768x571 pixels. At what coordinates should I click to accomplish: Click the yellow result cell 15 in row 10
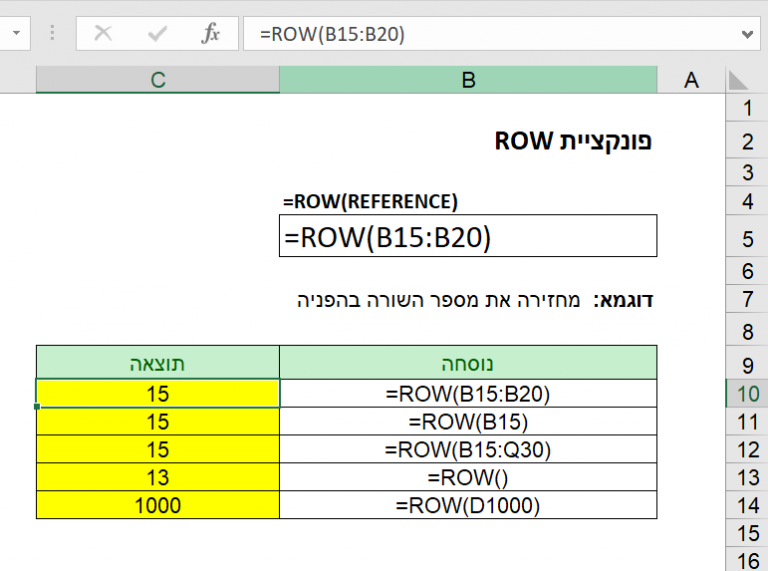coord(158,394)
